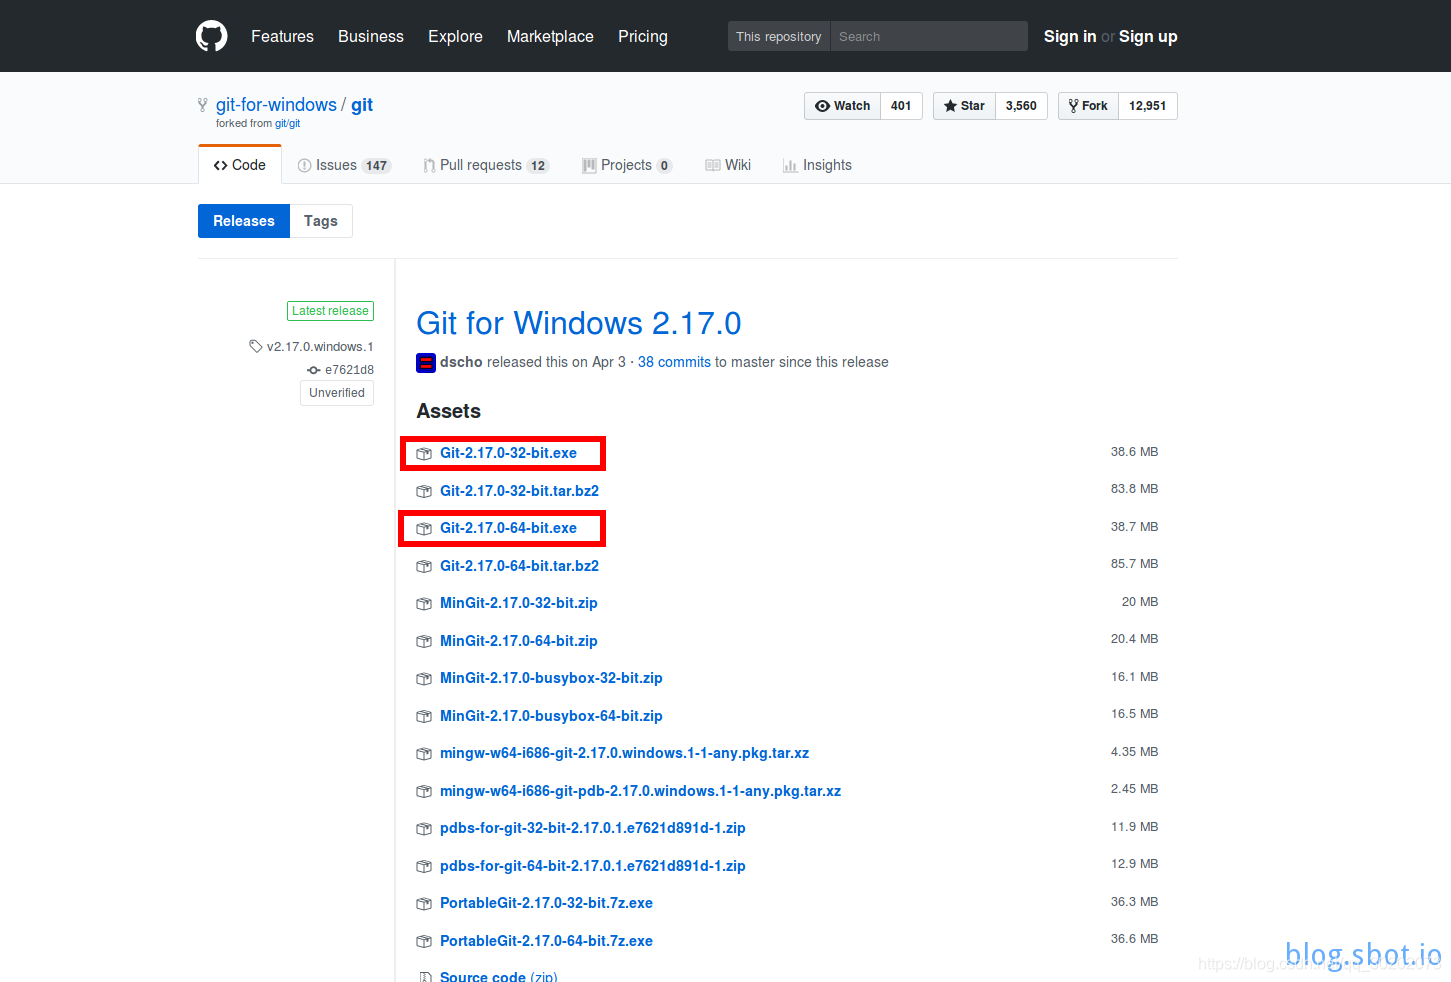Click package icon beside mingw-w64-i686-git-2.17.0 pkg
The width and height of the screenshot is (1451, 982).
pyautogui.click(x=424, y=754)
